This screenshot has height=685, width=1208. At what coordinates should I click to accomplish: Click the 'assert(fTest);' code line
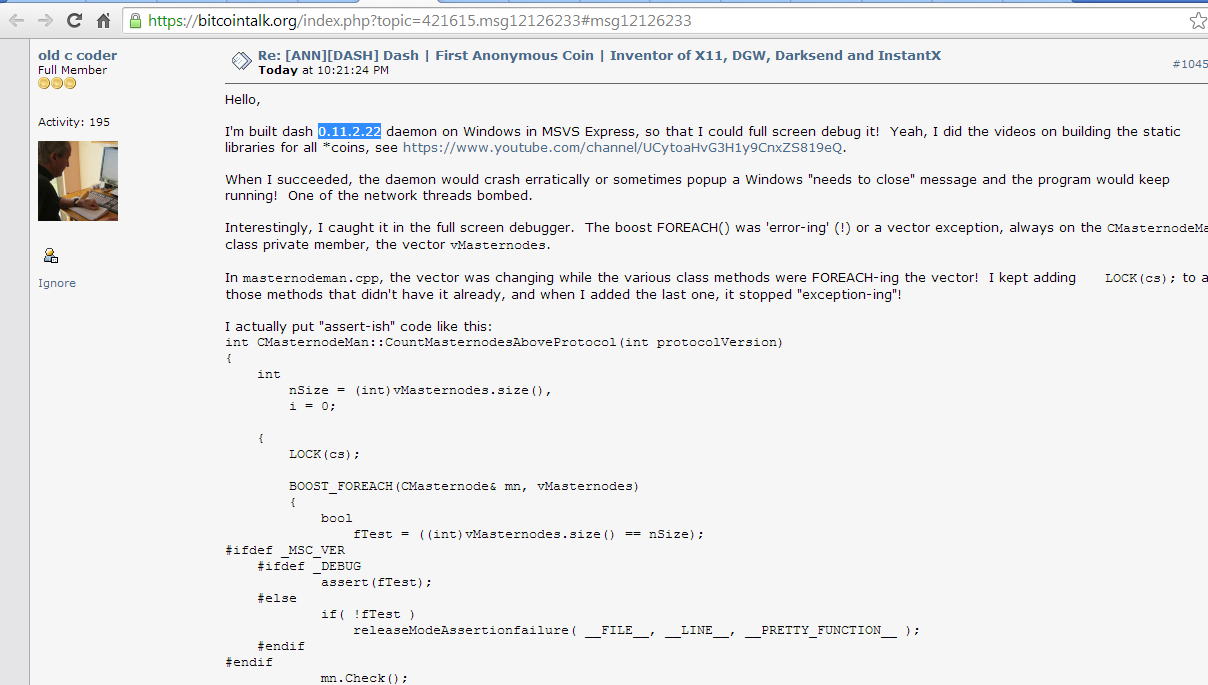[376, 582]
